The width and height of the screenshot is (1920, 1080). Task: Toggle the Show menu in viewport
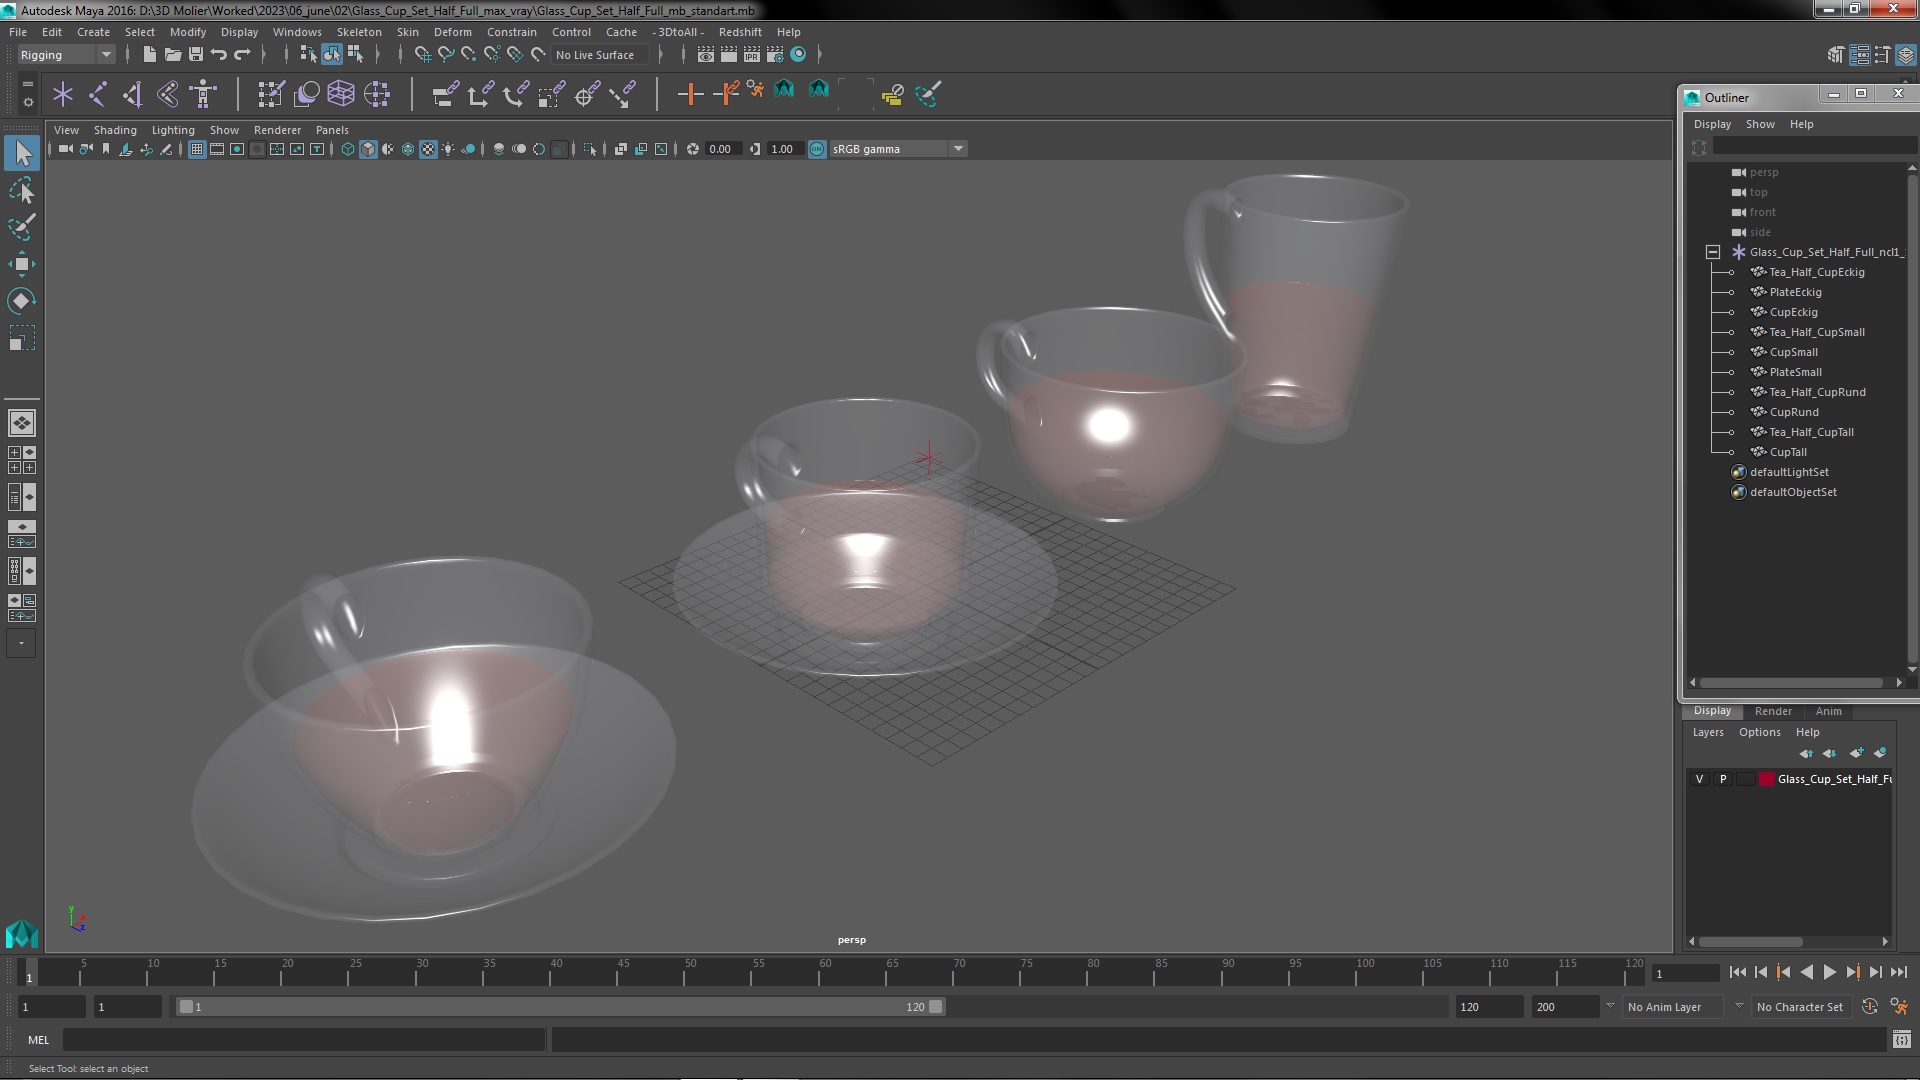click(x=224, y=129)
